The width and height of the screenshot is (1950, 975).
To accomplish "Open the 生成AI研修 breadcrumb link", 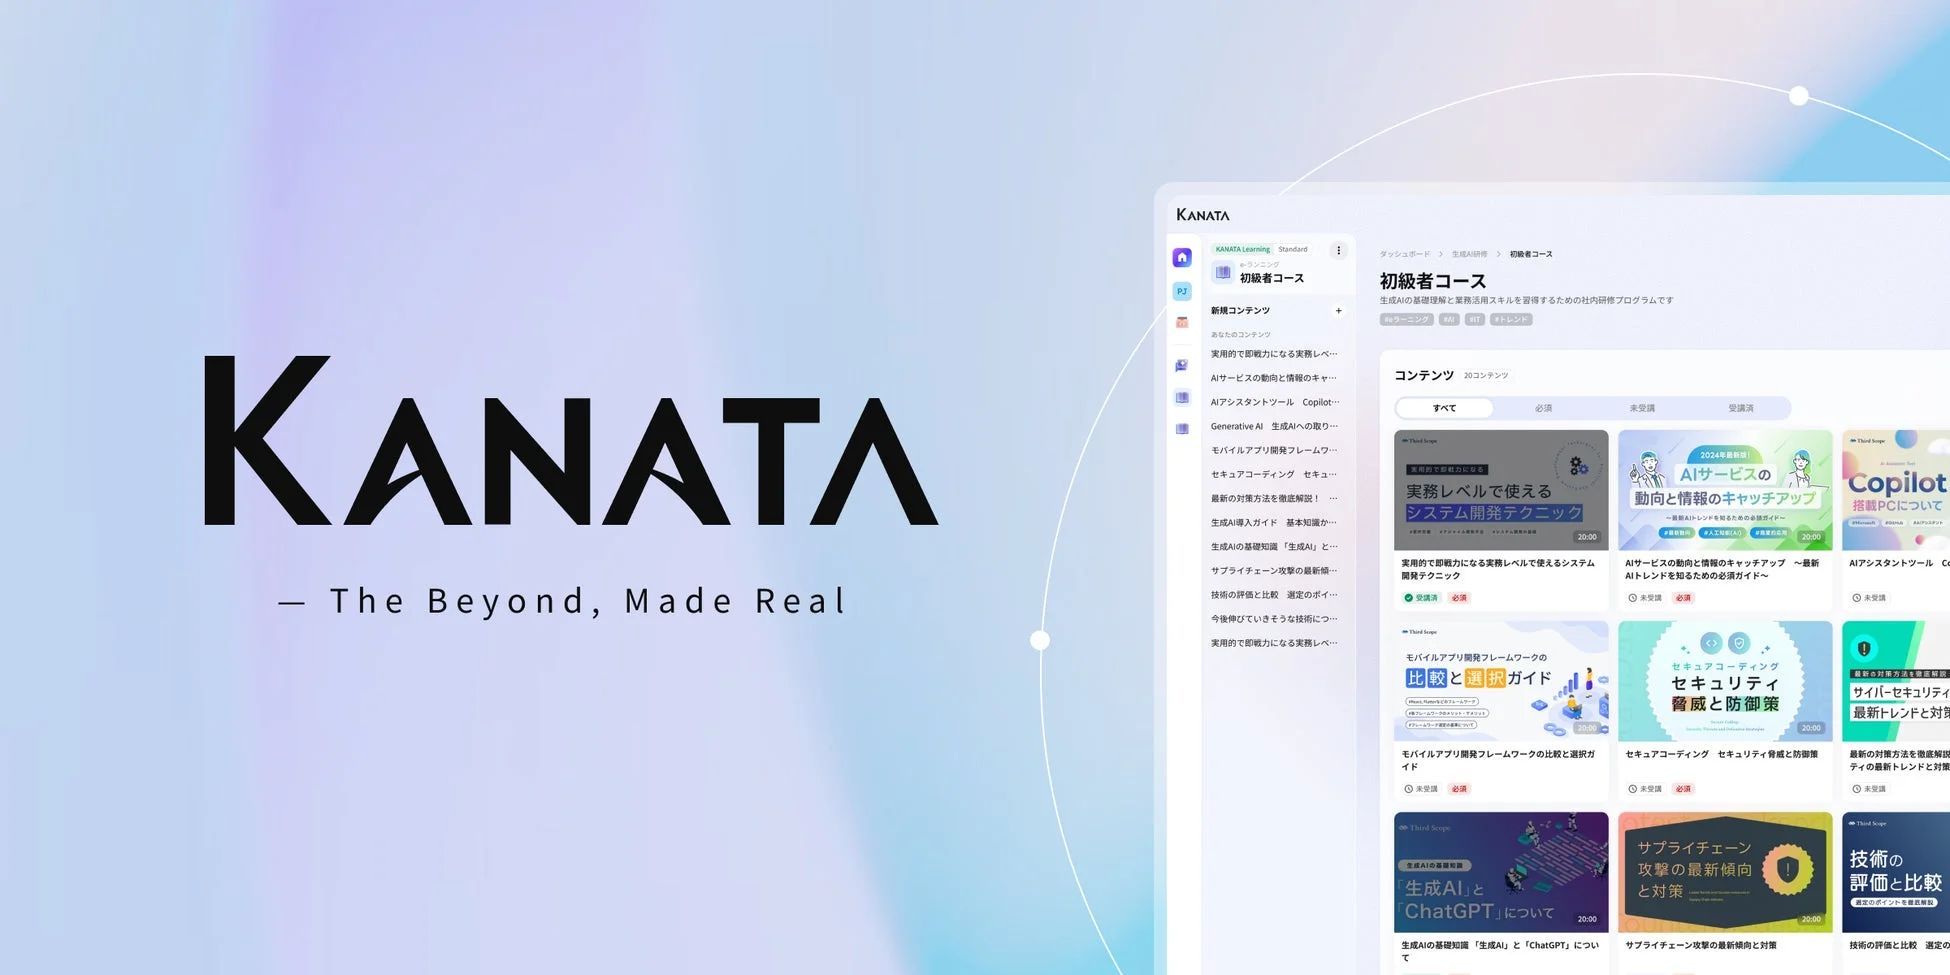I will click(x=1470, y=254).
